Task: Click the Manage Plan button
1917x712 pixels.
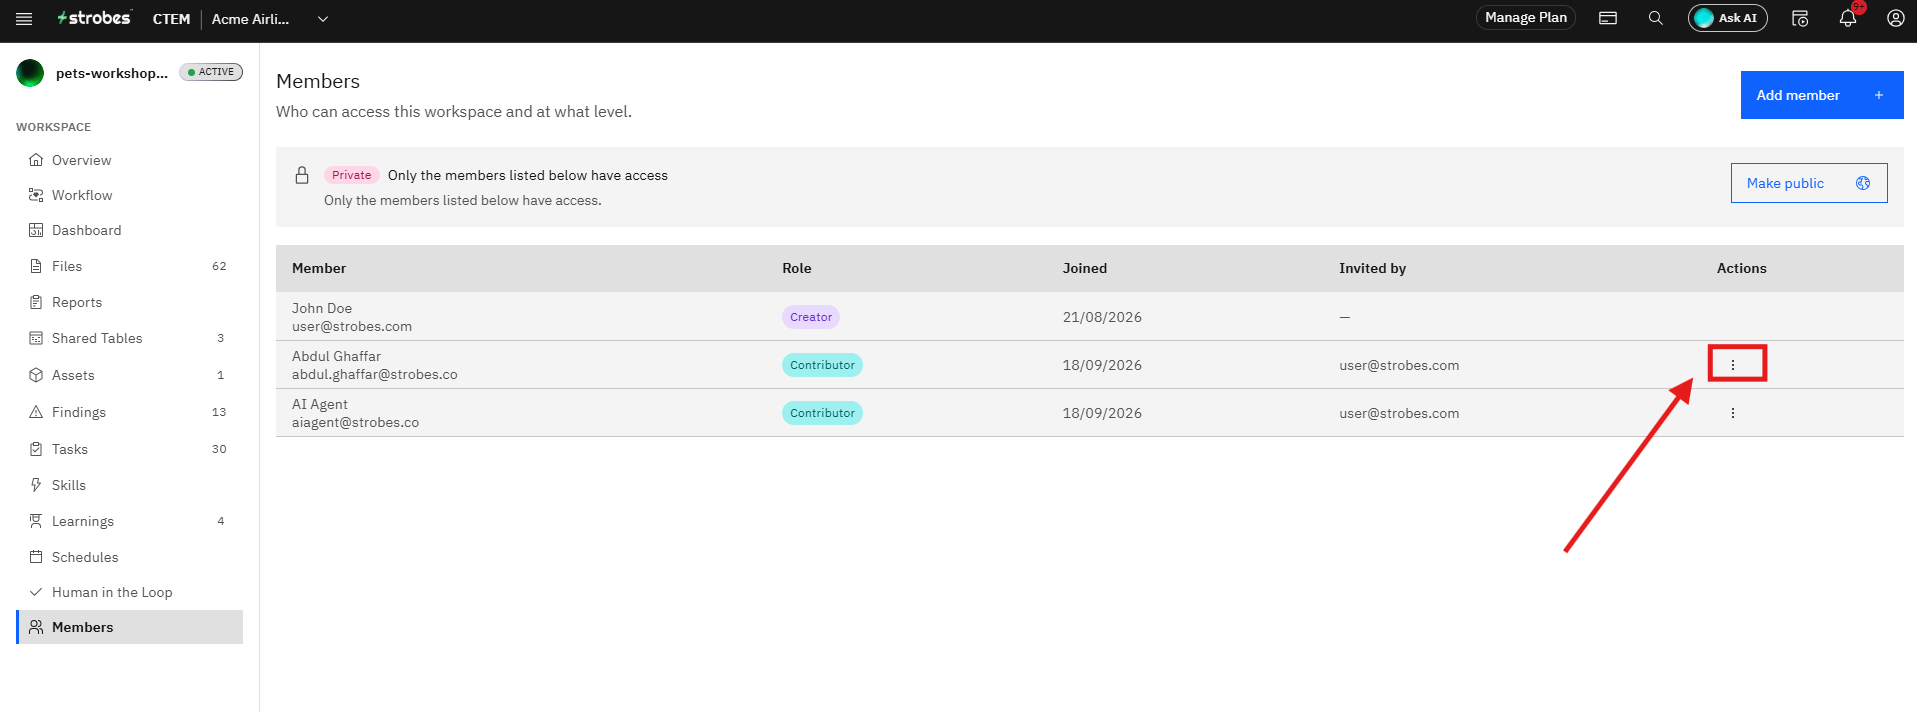Action: [1525, 18]
